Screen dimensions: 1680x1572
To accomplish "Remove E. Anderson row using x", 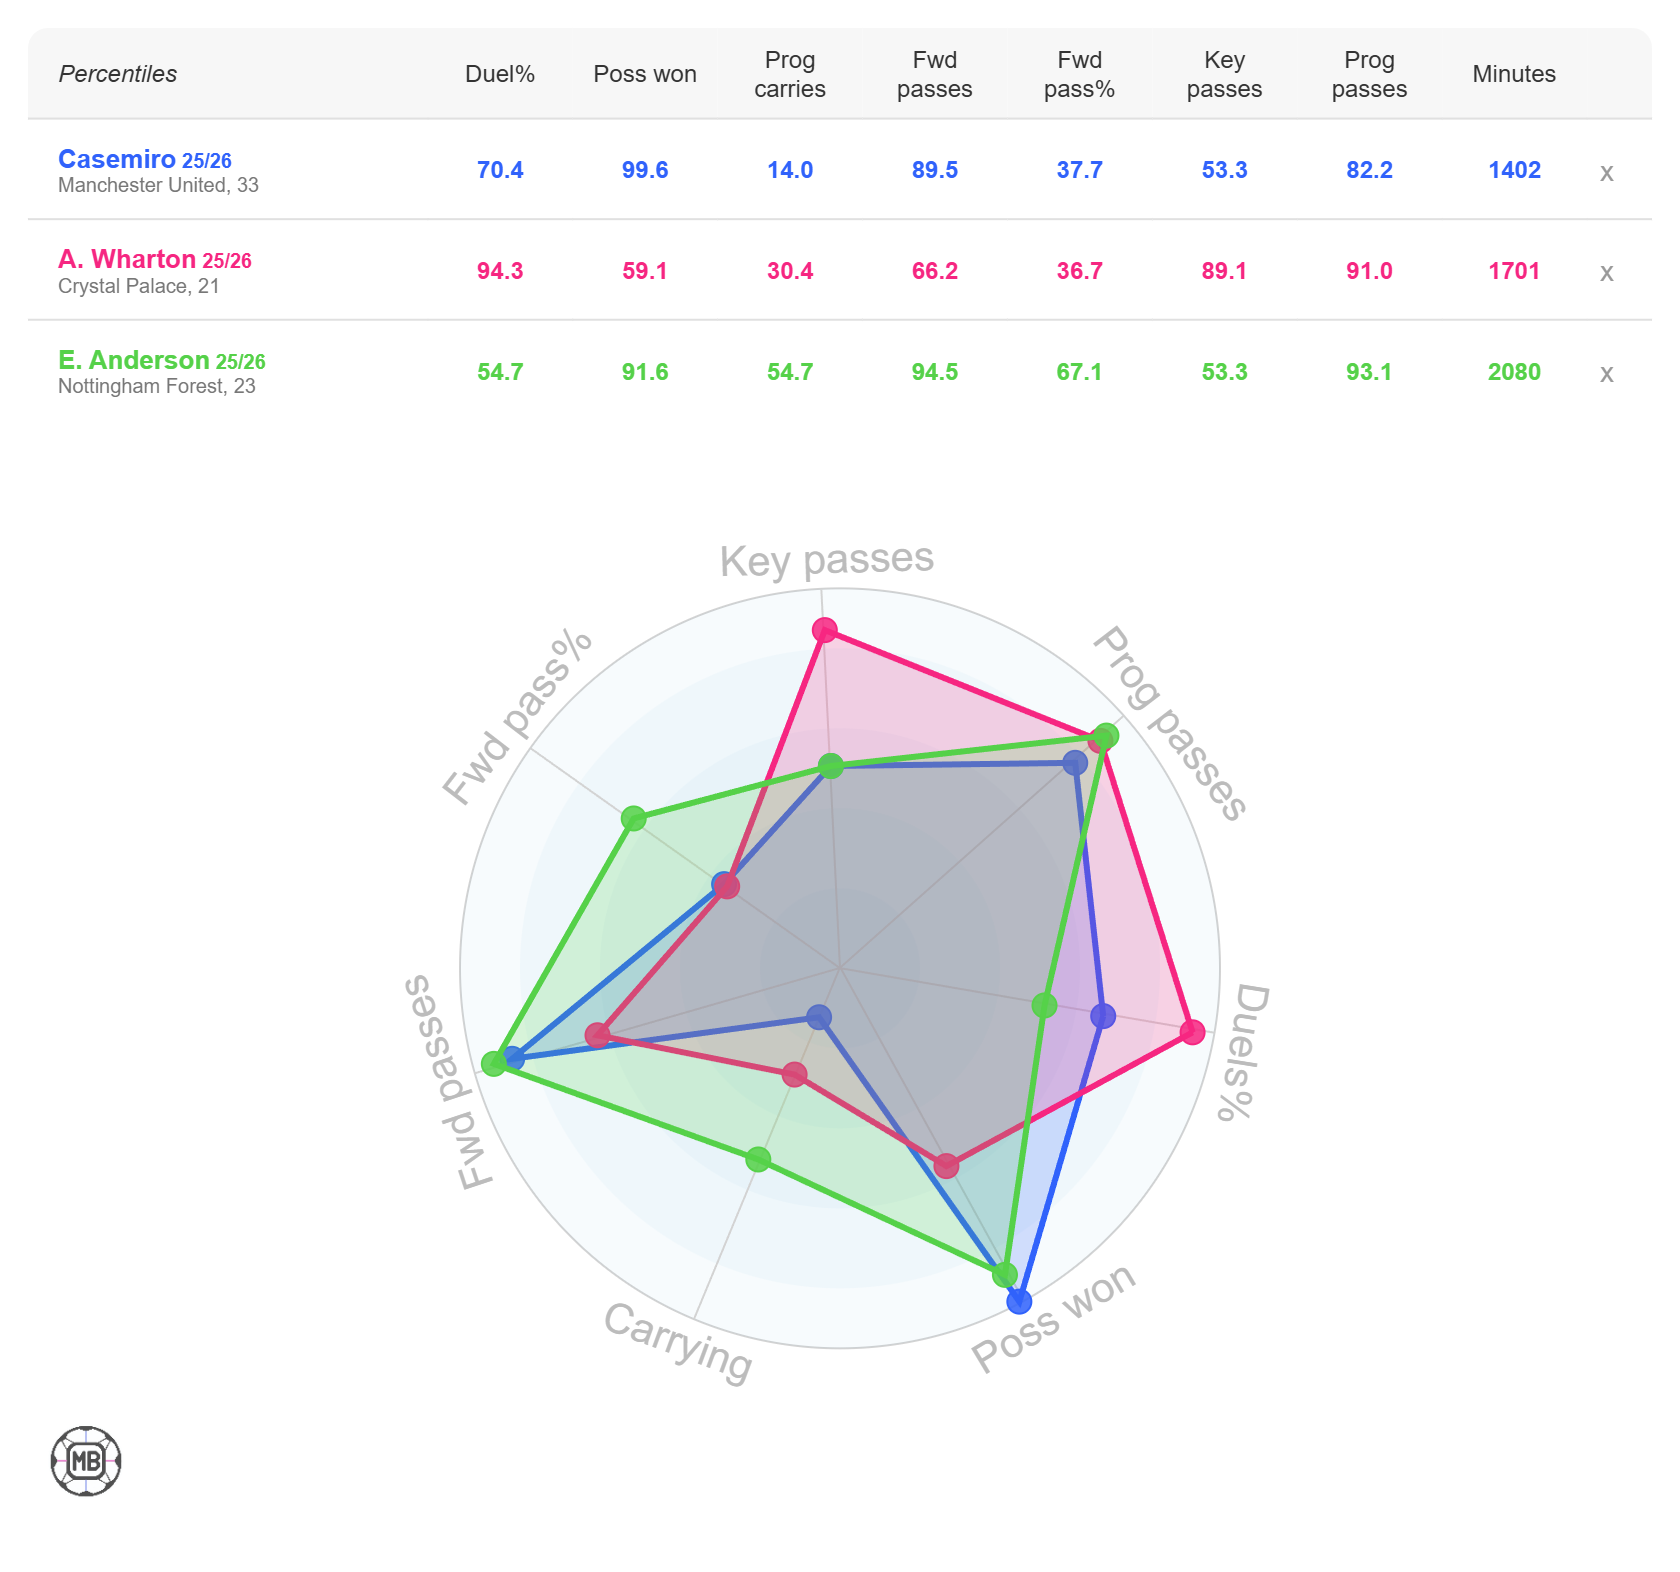I will (1606, 373).
